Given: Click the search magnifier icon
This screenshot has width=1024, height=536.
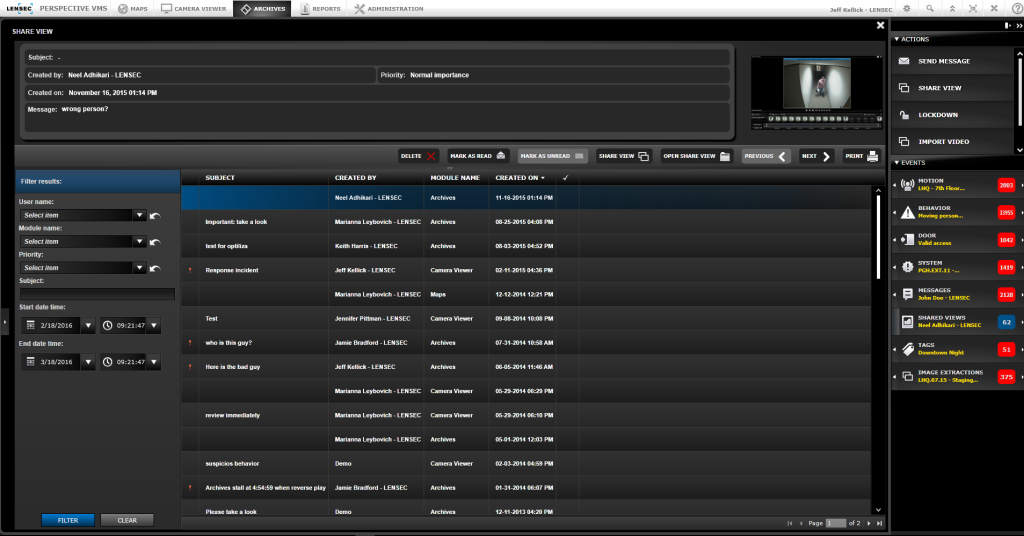Looking at the screenshot, I should pyautogui.click(x=929, y=8).
